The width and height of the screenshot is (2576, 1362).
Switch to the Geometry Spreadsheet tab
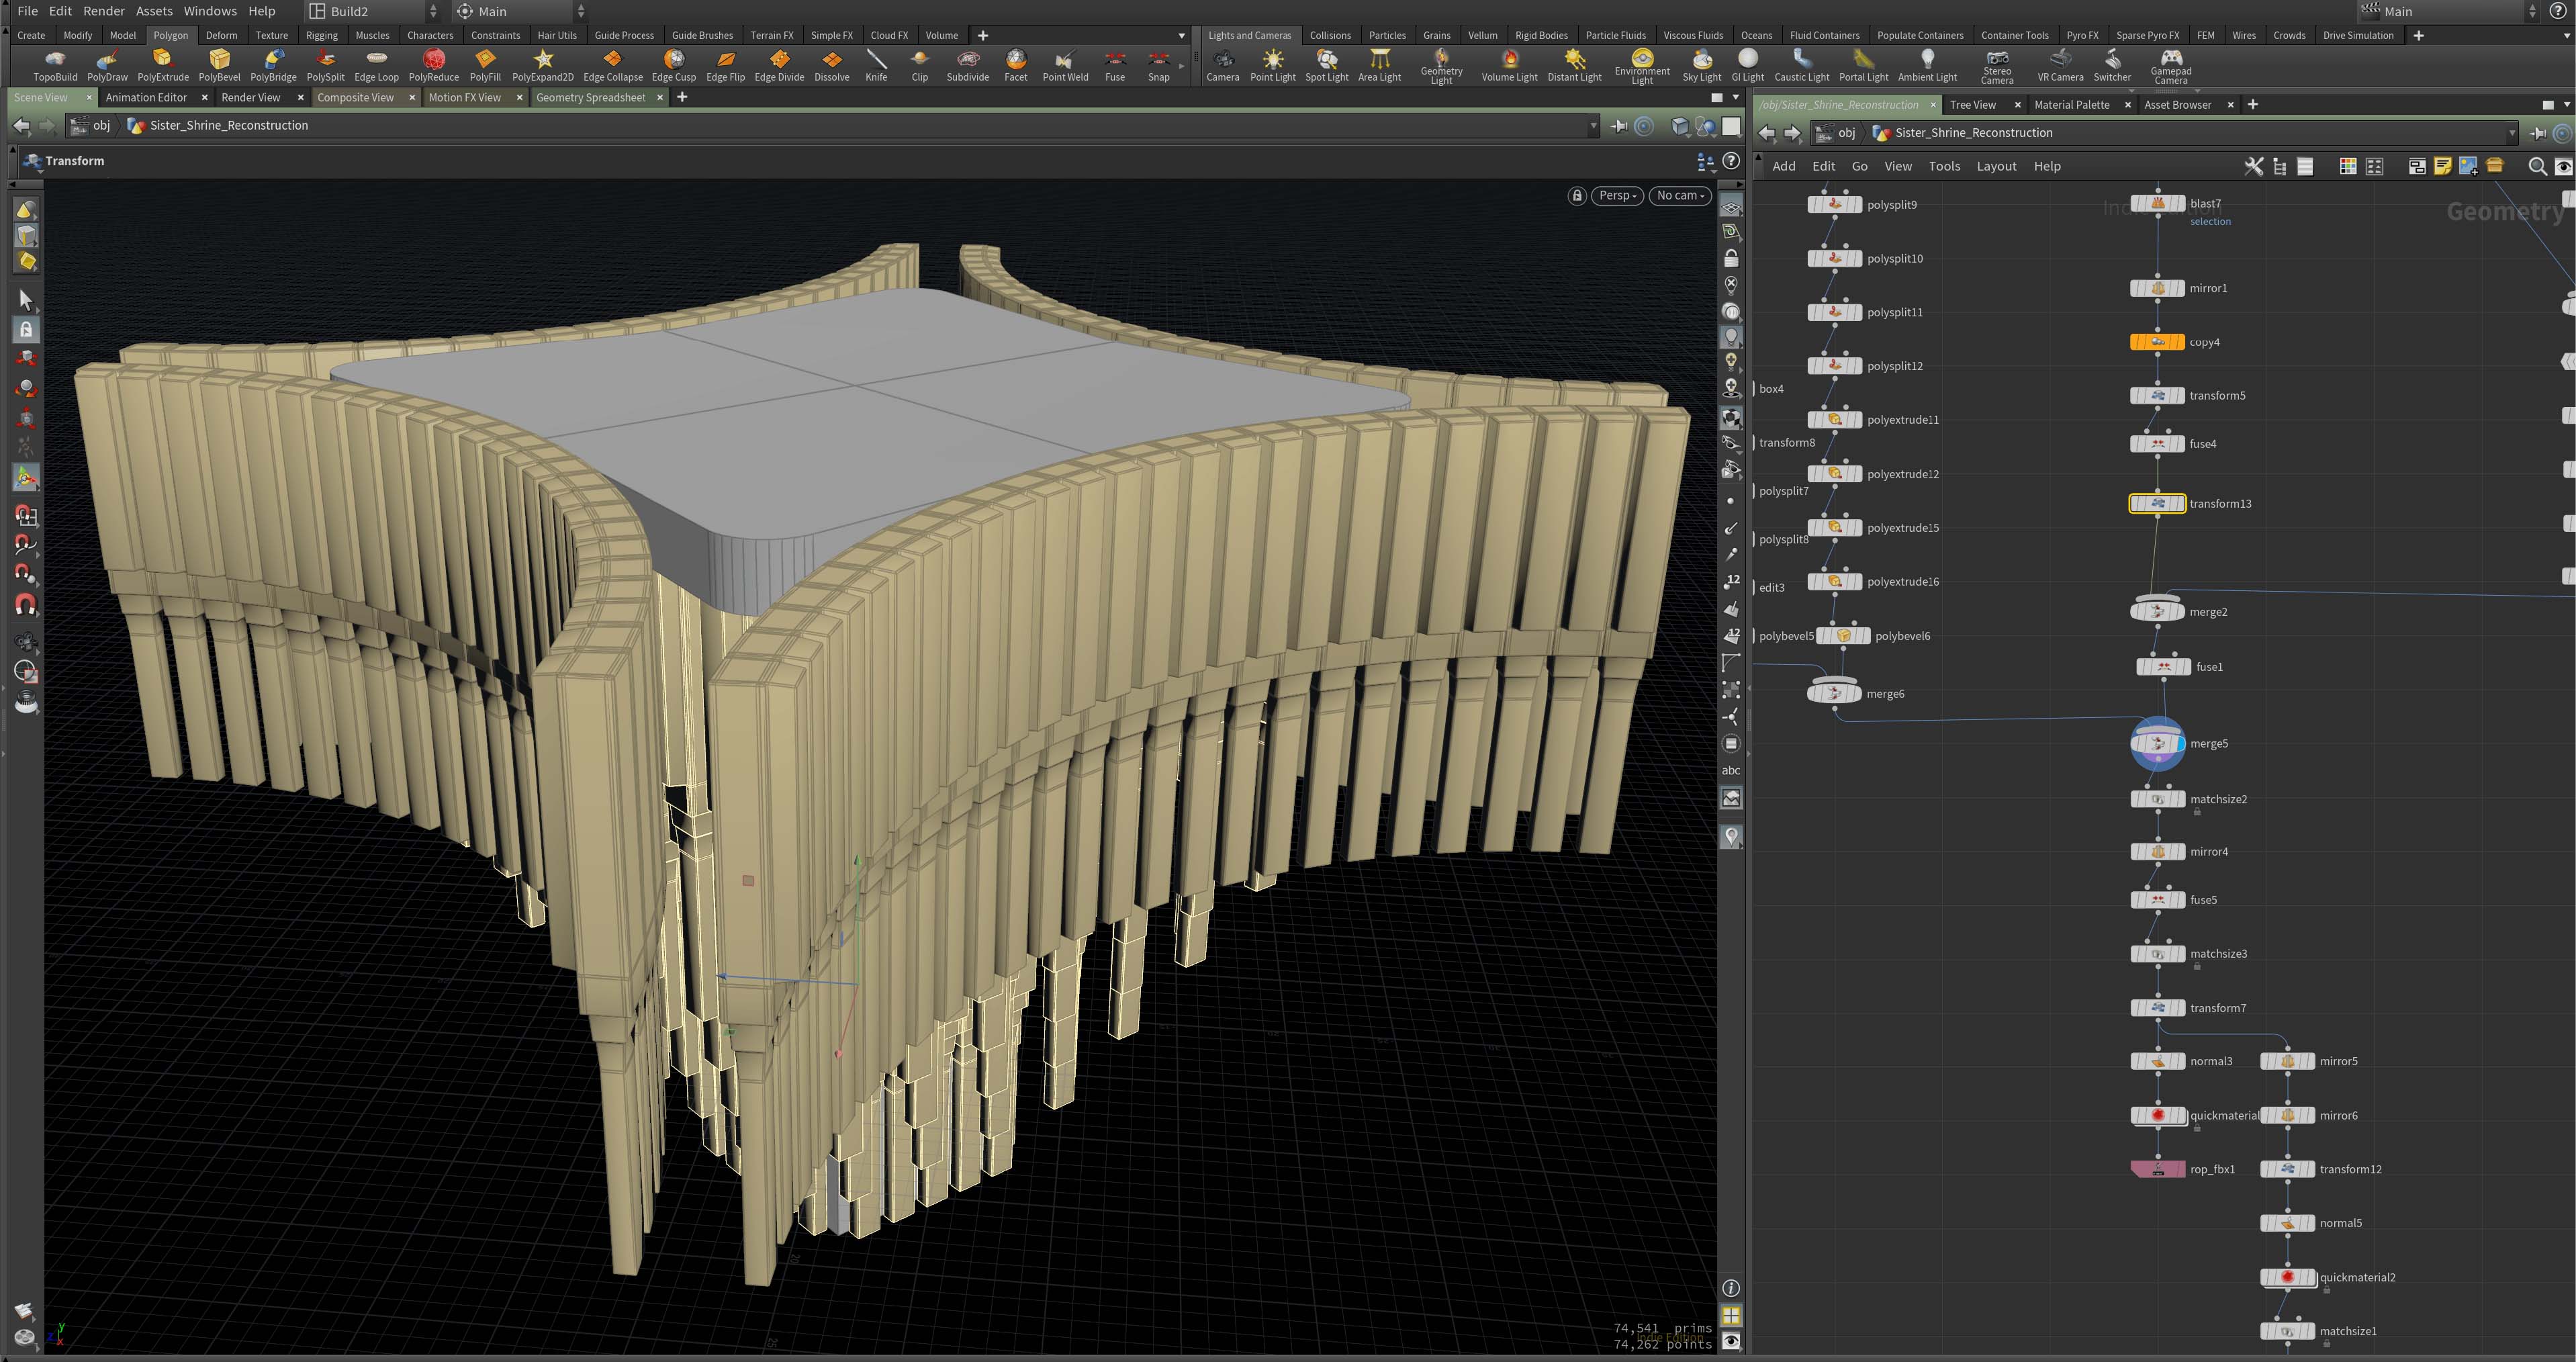(590, 97)
